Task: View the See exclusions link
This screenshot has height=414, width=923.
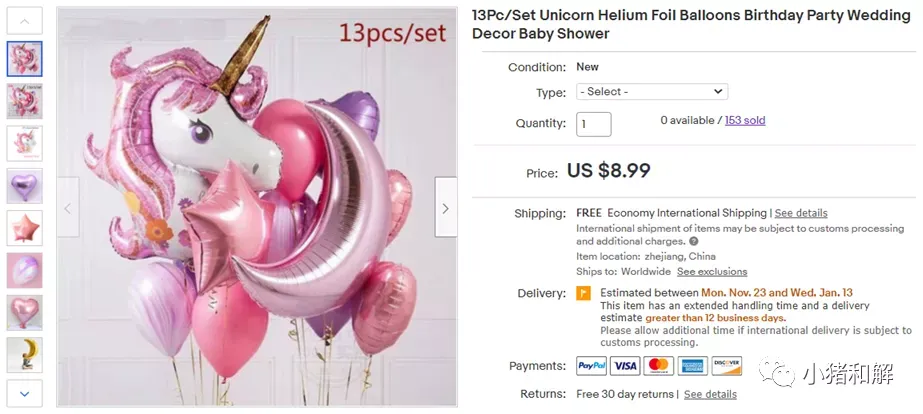Action: 712,271
